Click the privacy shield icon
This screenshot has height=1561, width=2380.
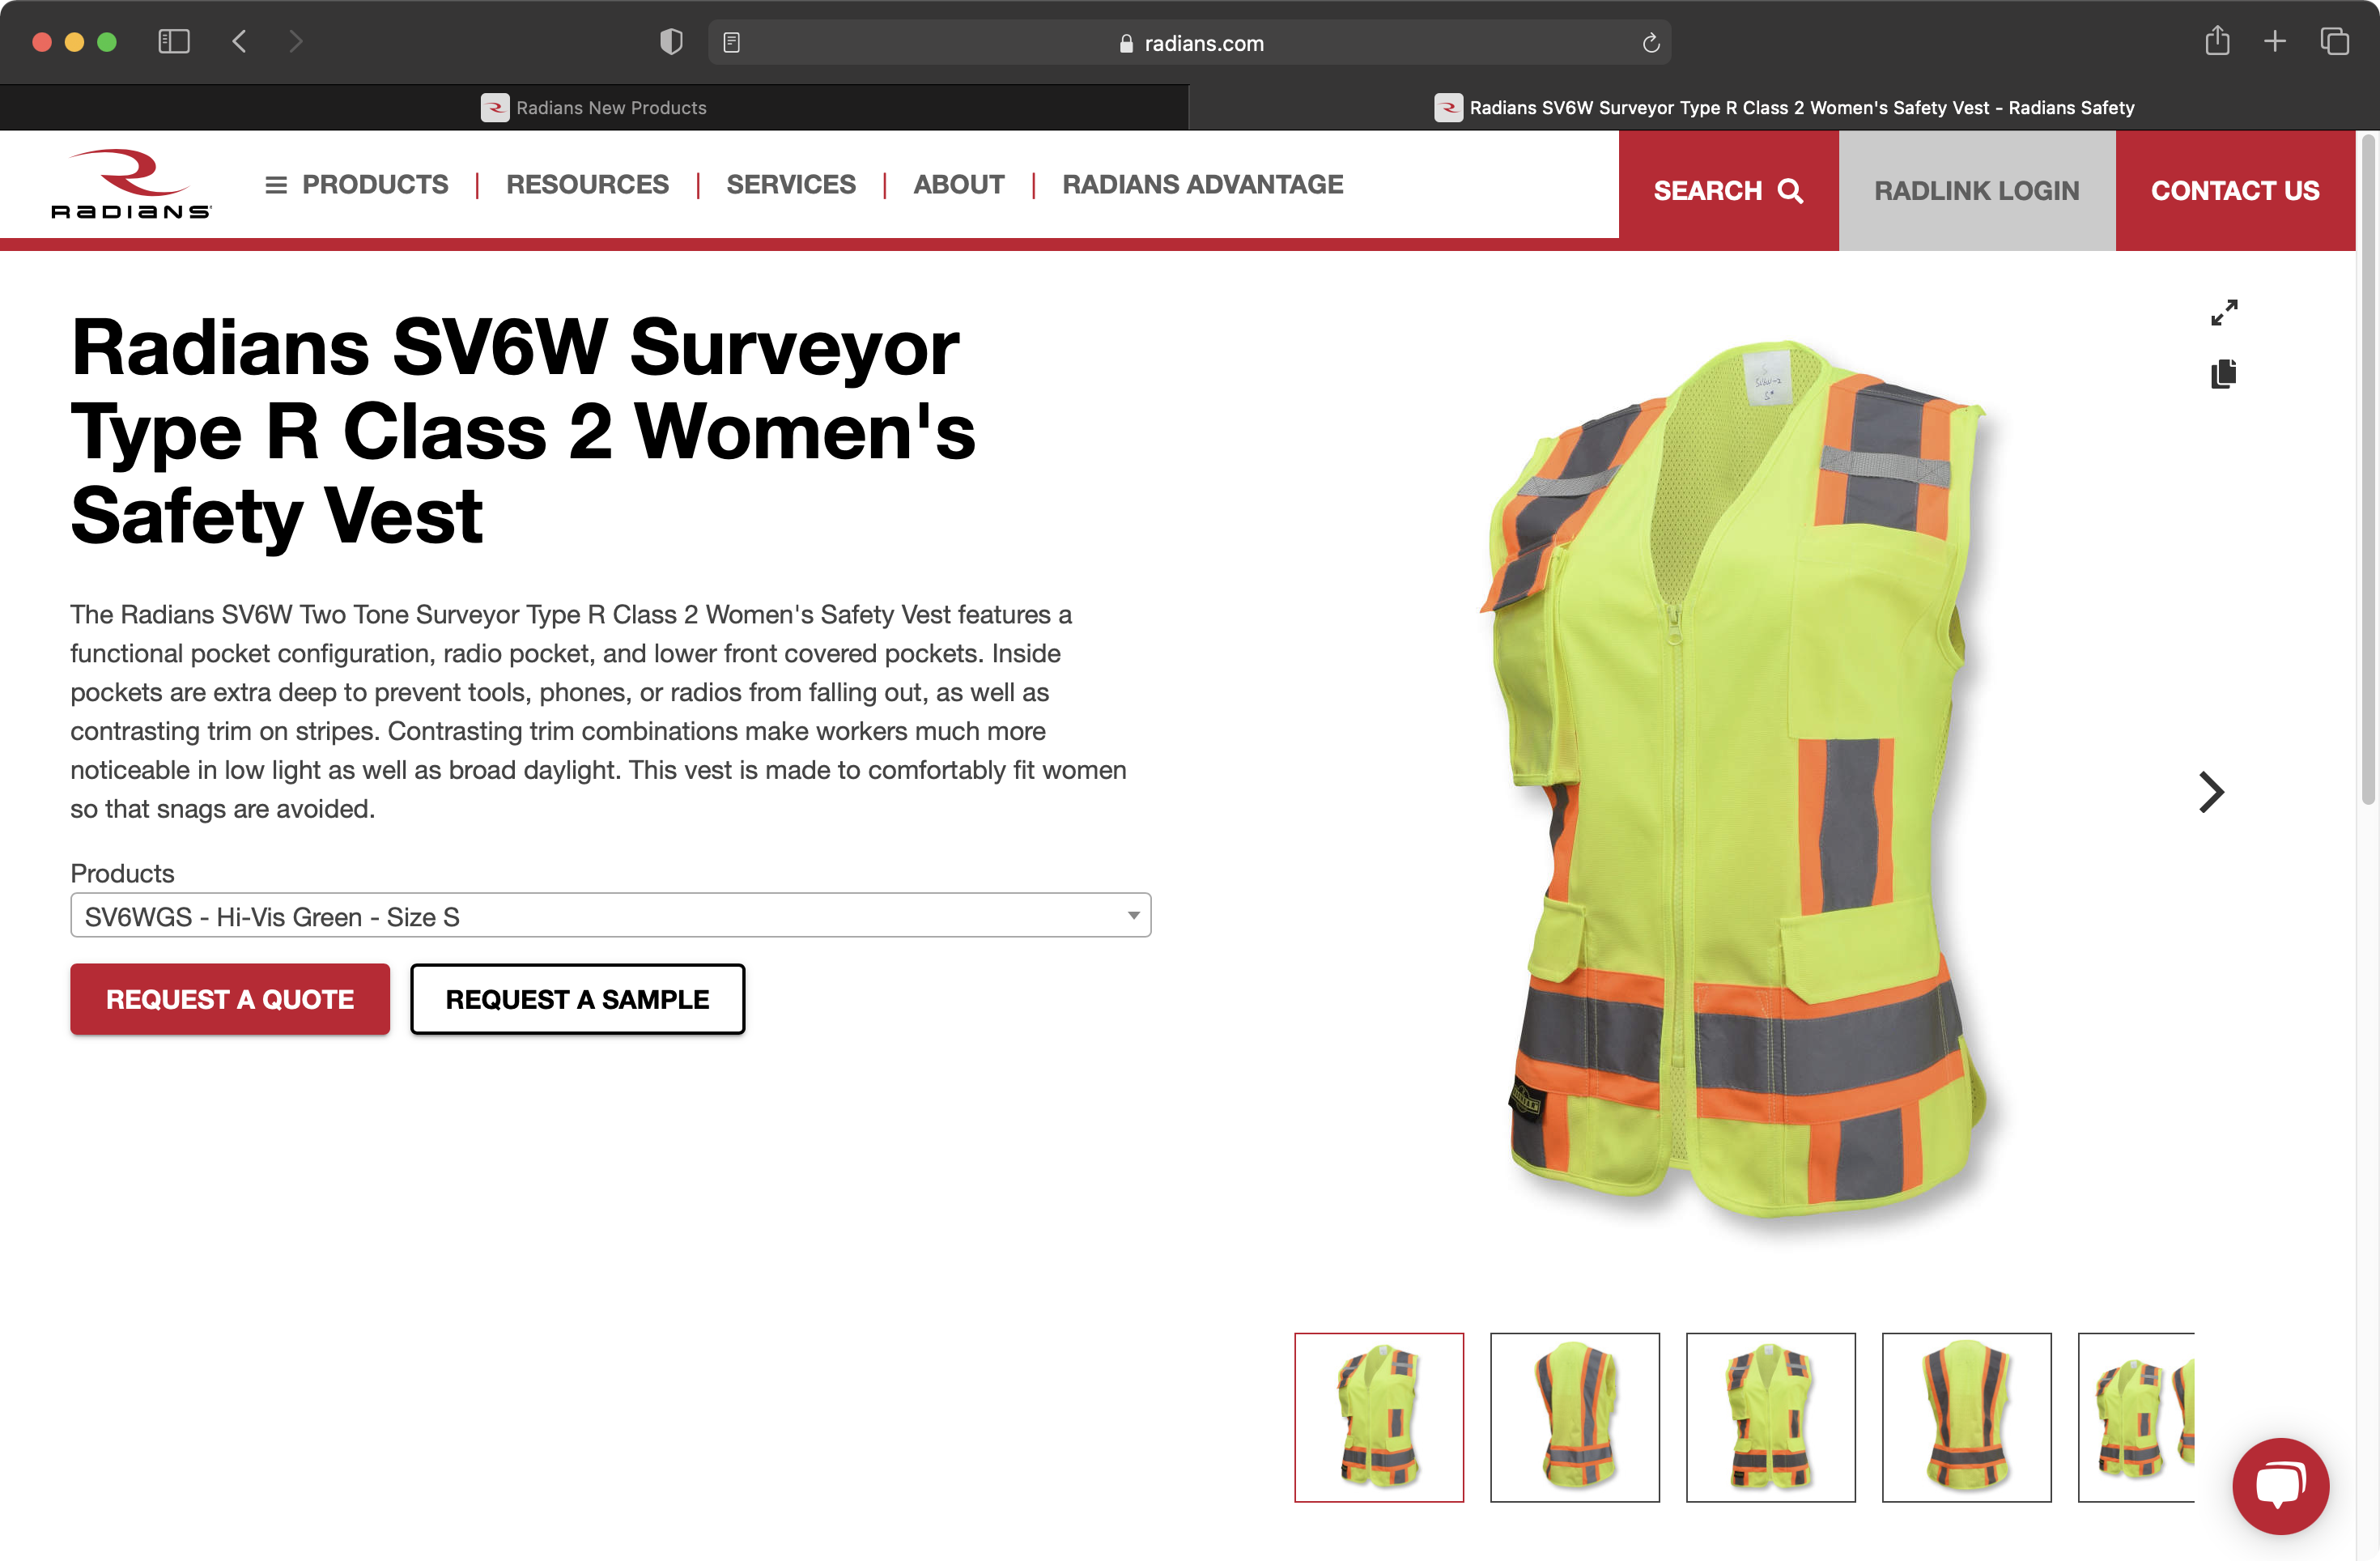[671, 42]
